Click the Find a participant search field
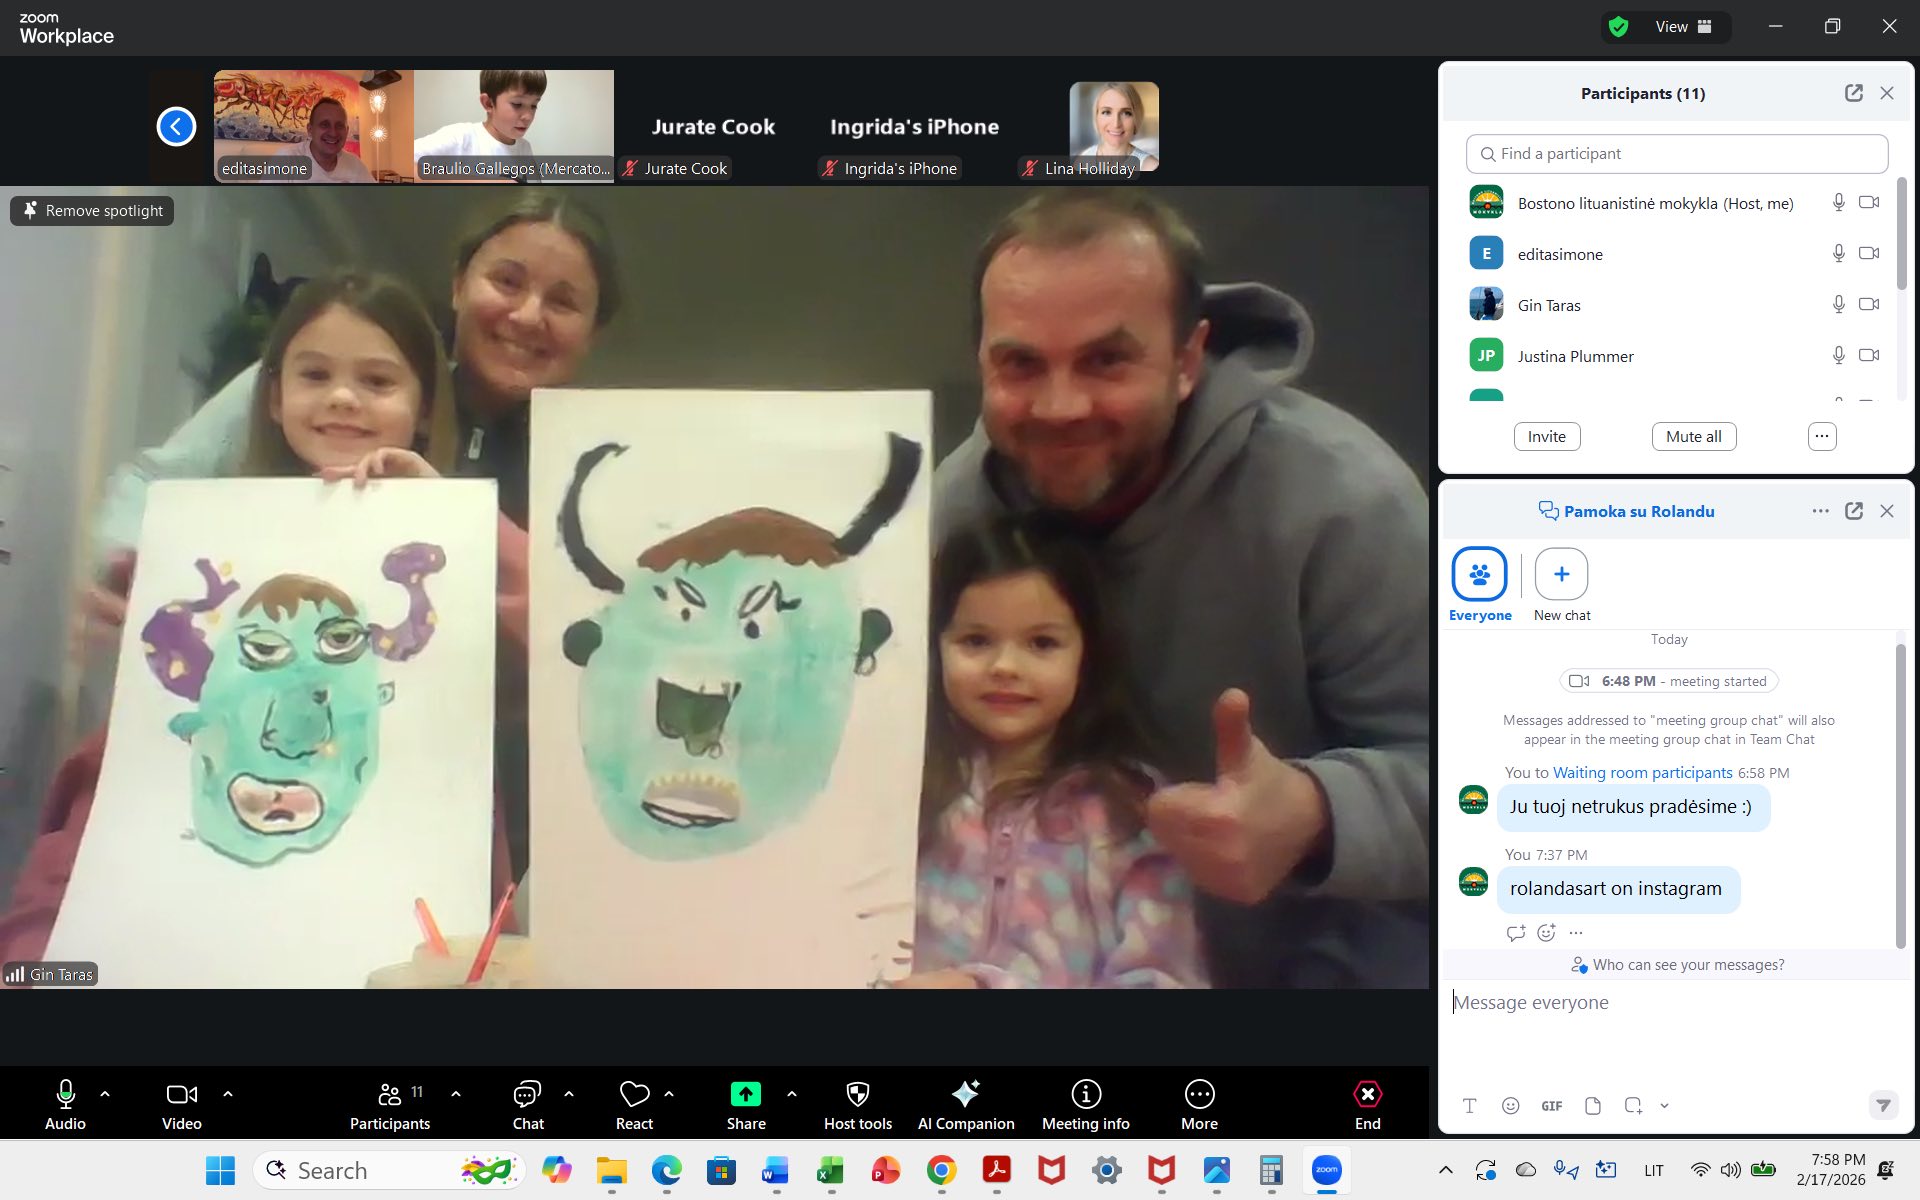Screen dimensions: 1920x1200 (x=1677, y=154)
